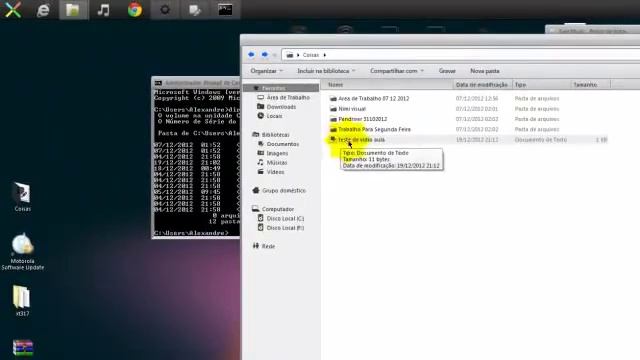Sort by Nome column header
Viewport: 640px width, 360px height.
(x=387, y=85)
